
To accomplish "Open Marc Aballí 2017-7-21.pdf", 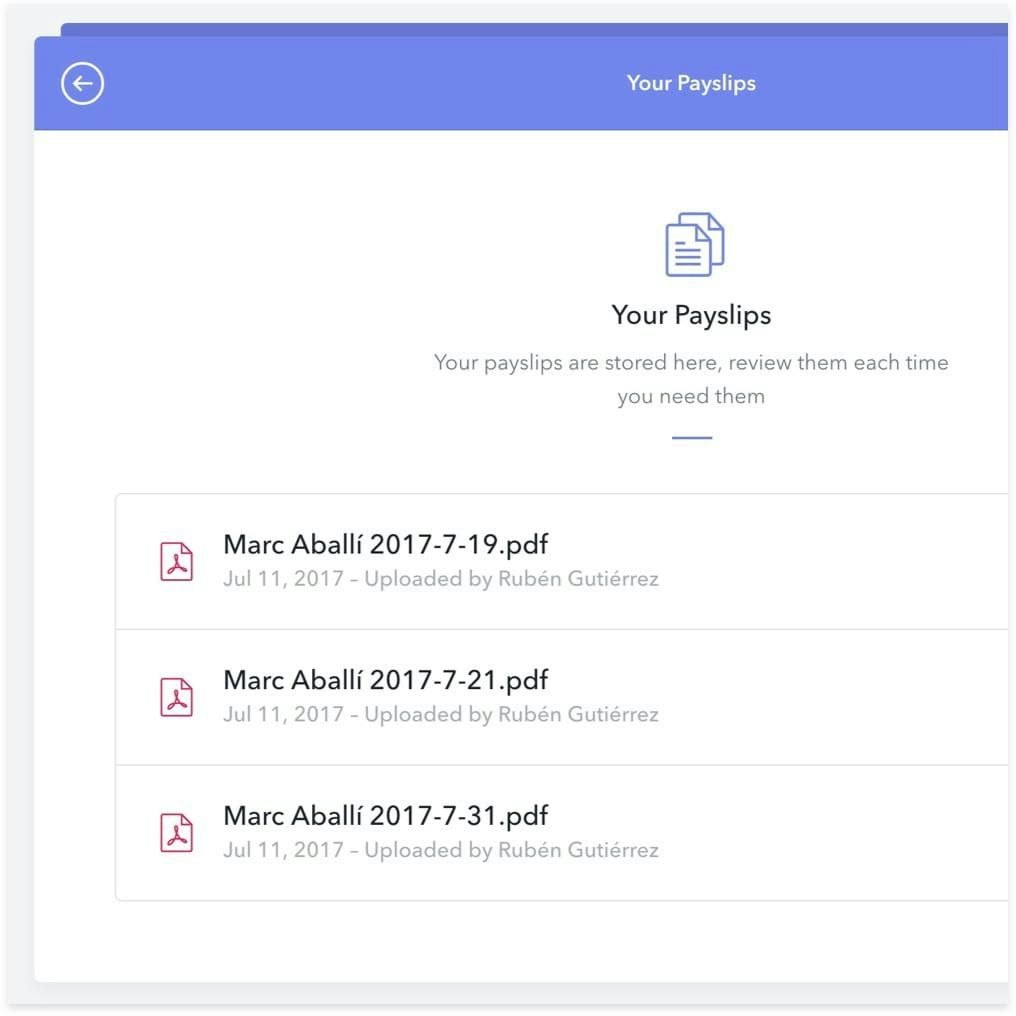I will pos(385,681).
